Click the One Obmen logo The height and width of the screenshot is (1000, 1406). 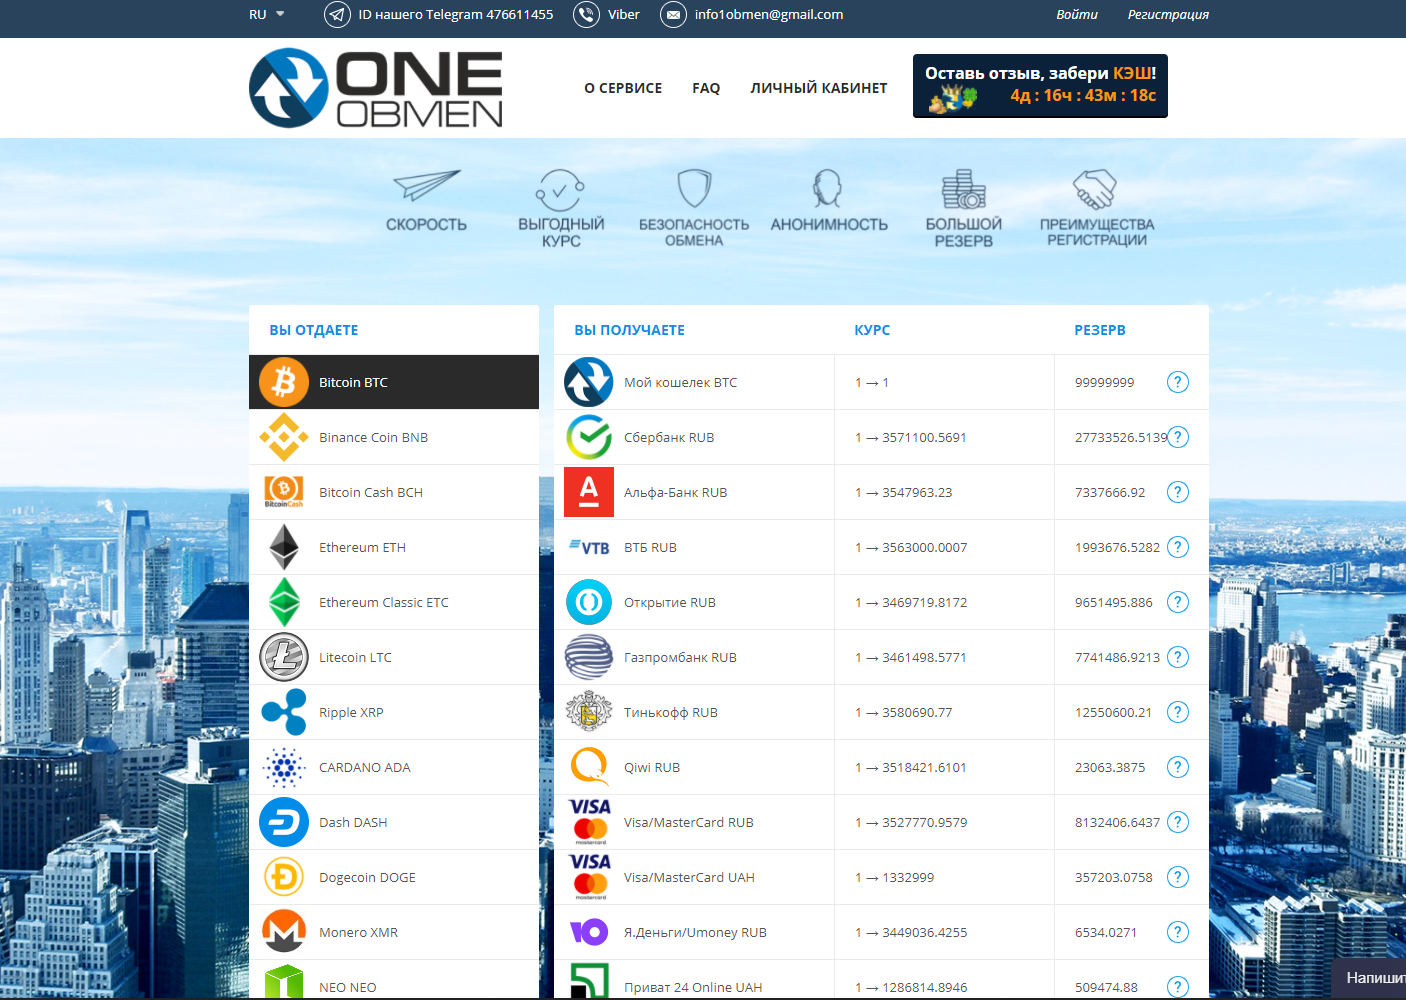376,88
